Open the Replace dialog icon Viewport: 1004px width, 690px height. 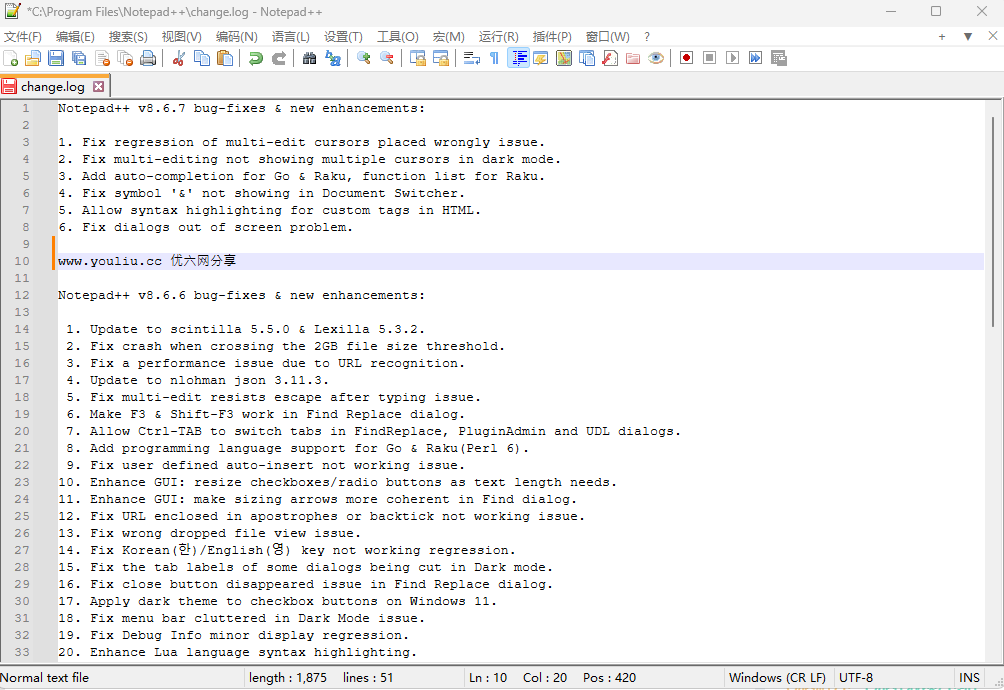tap(333, 58)
